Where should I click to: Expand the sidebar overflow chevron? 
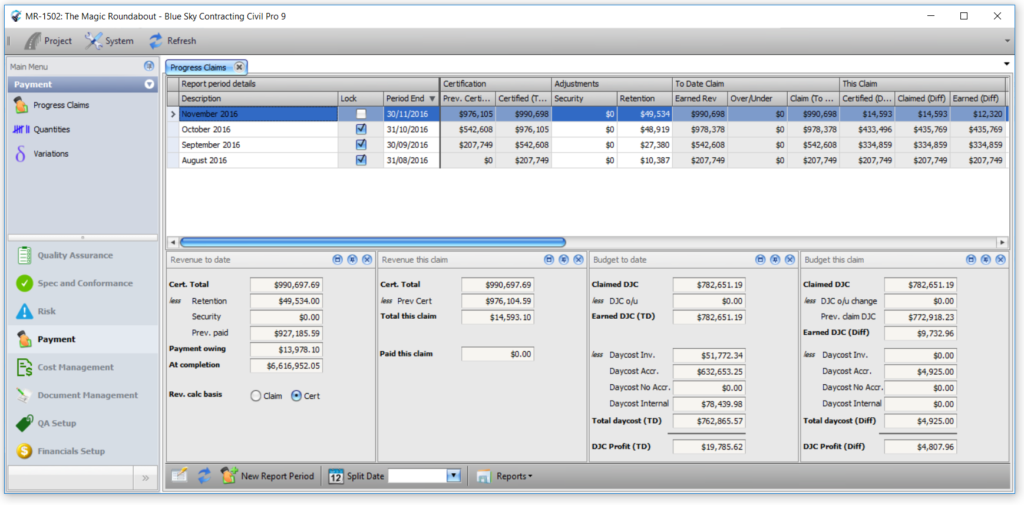(146, 478)
